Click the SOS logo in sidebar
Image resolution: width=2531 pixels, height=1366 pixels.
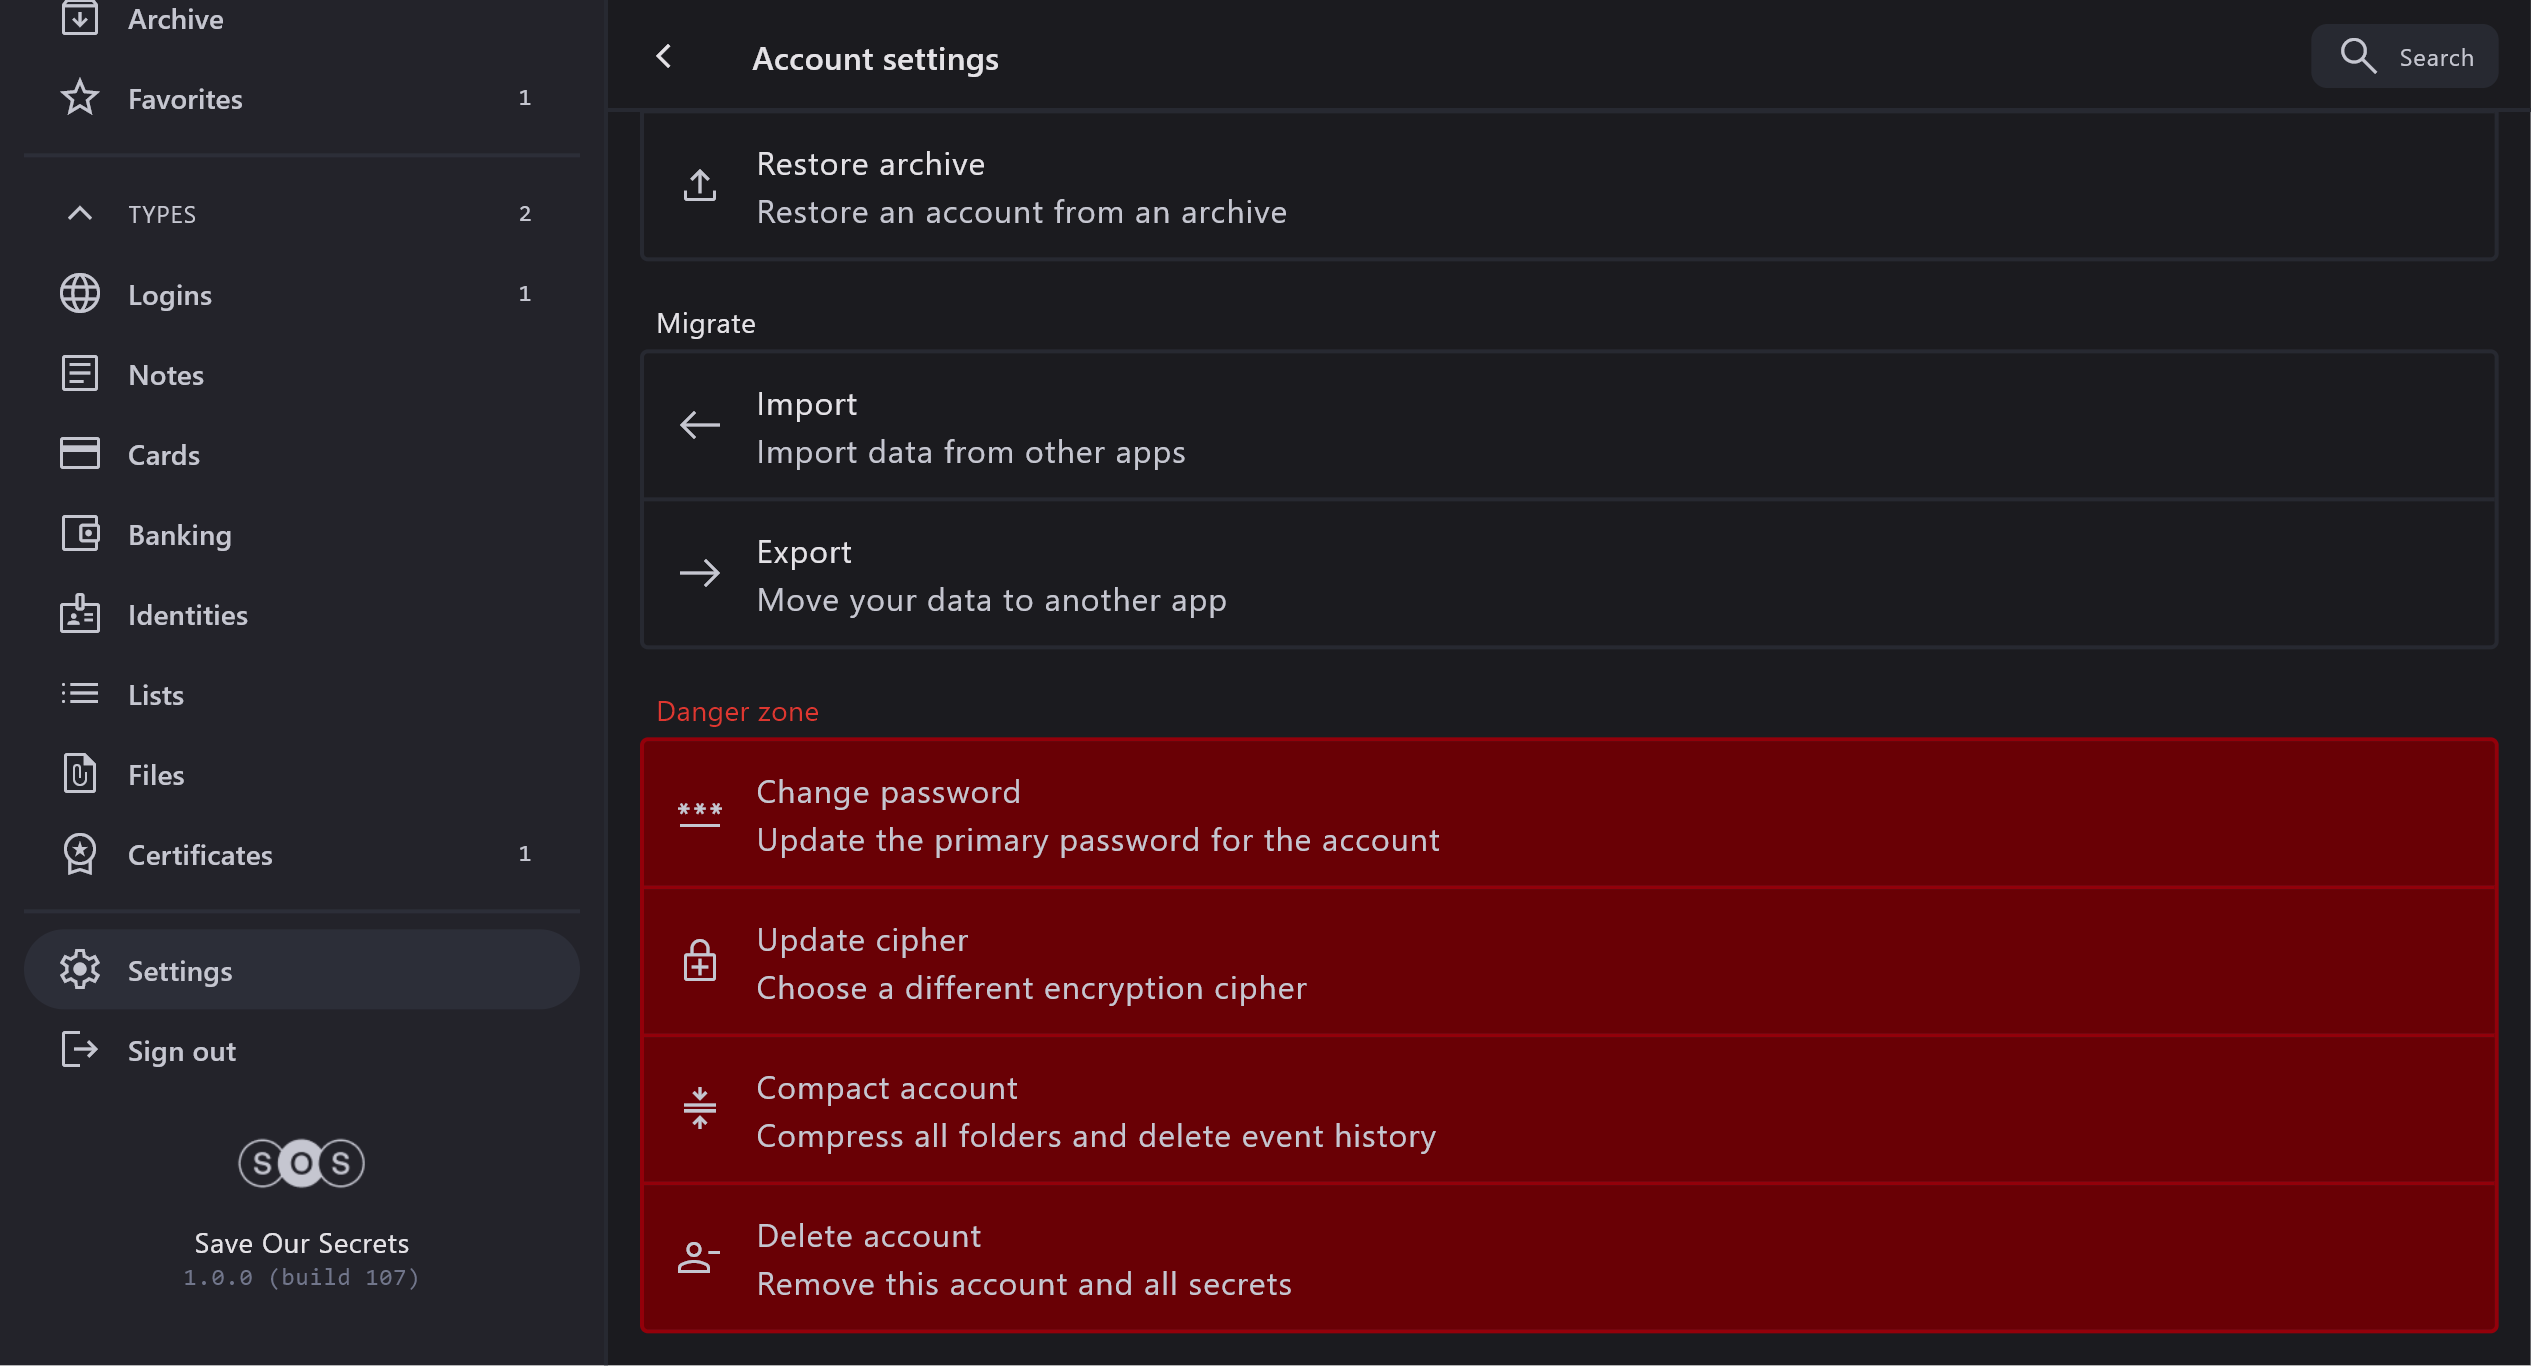pyautogui.click(x=301, y=1163)
